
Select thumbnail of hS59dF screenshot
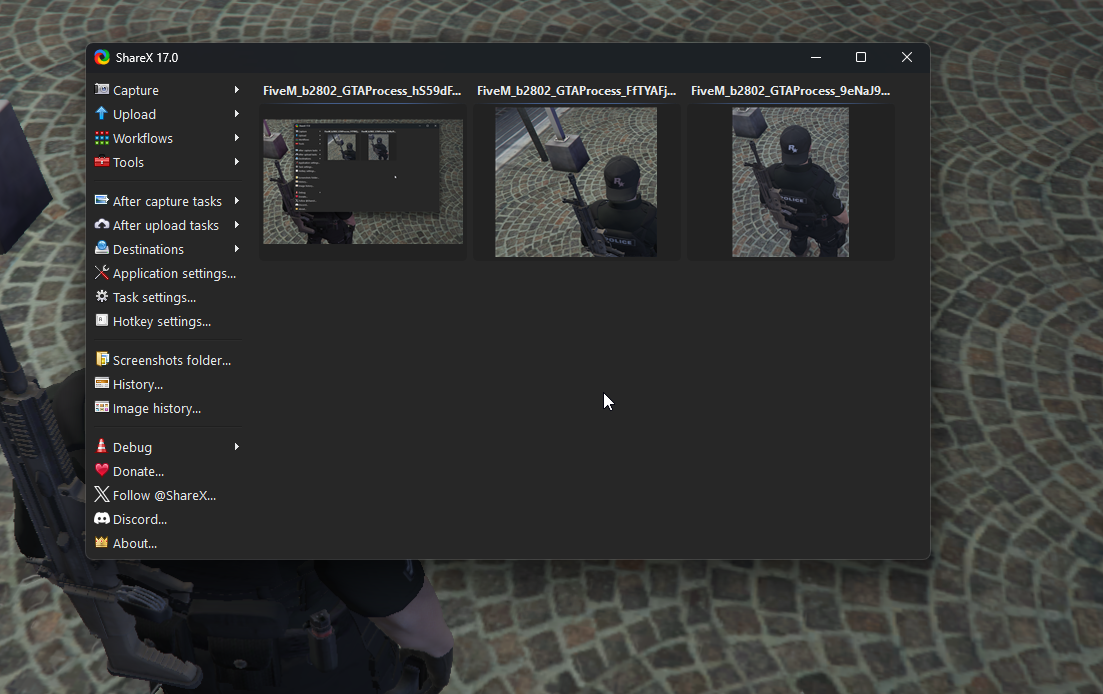pos(363,181)
